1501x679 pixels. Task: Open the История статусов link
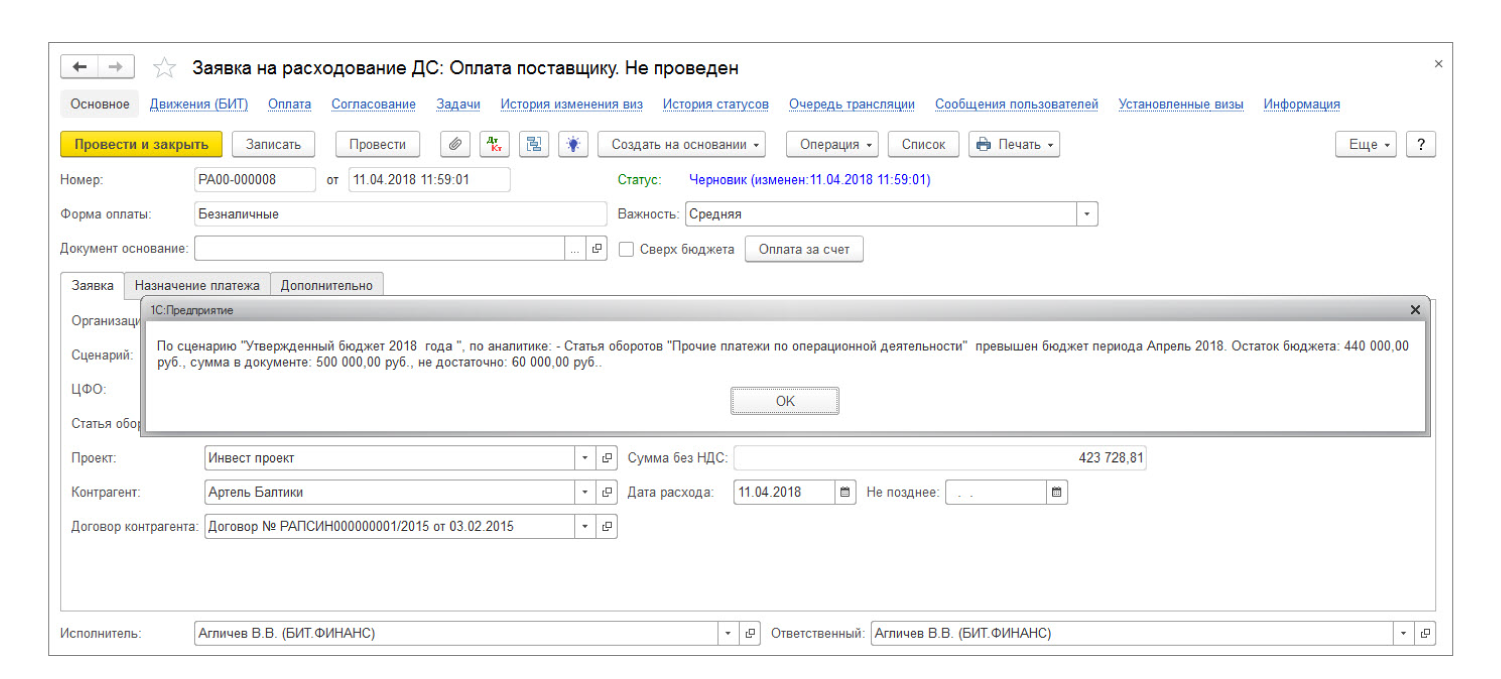tap(715, 104)
